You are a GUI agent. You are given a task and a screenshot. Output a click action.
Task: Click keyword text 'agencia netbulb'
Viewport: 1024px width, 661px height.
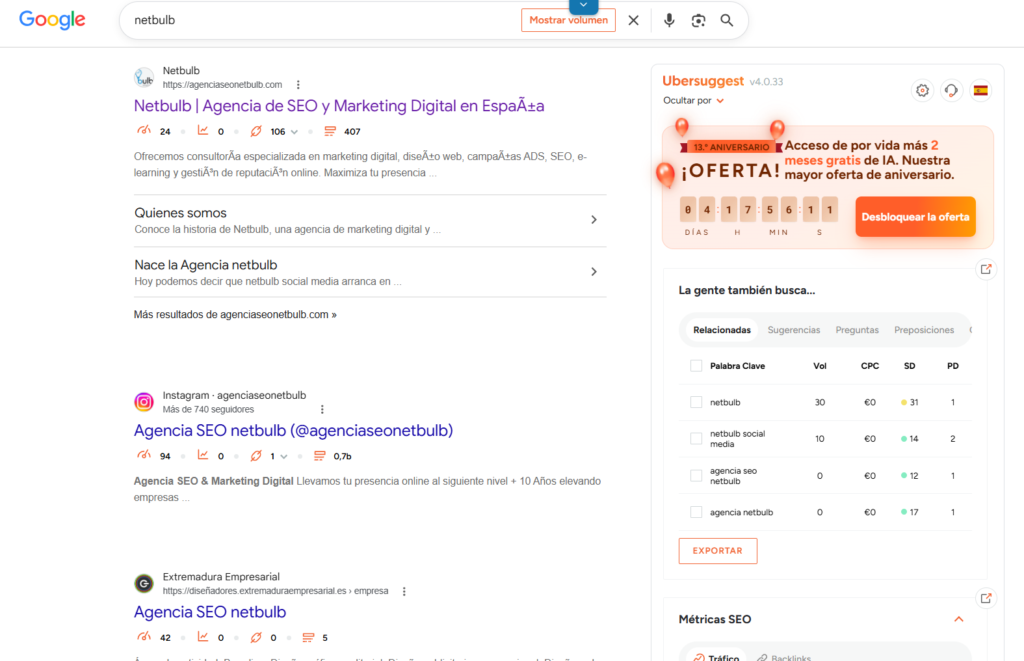pos(741,512)
